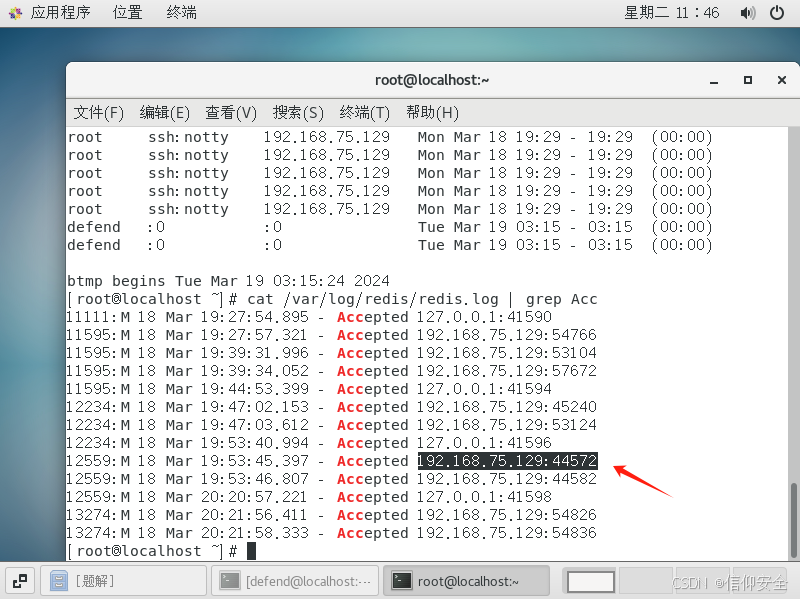800x599 pixels.
Task: Select the first workspace in switcher
Action: pos(590,581)
